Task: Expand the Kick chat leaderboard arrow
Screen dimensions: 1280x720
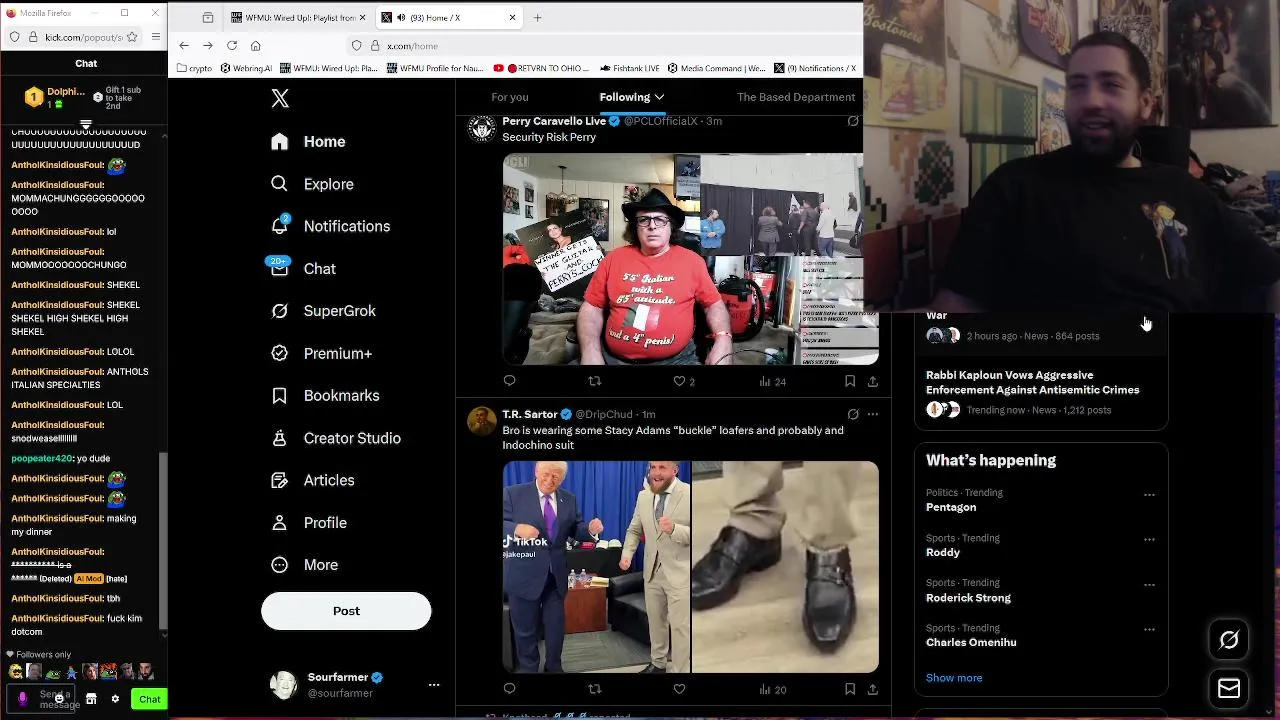Action: pyautogui.click(x=86, y=126)
